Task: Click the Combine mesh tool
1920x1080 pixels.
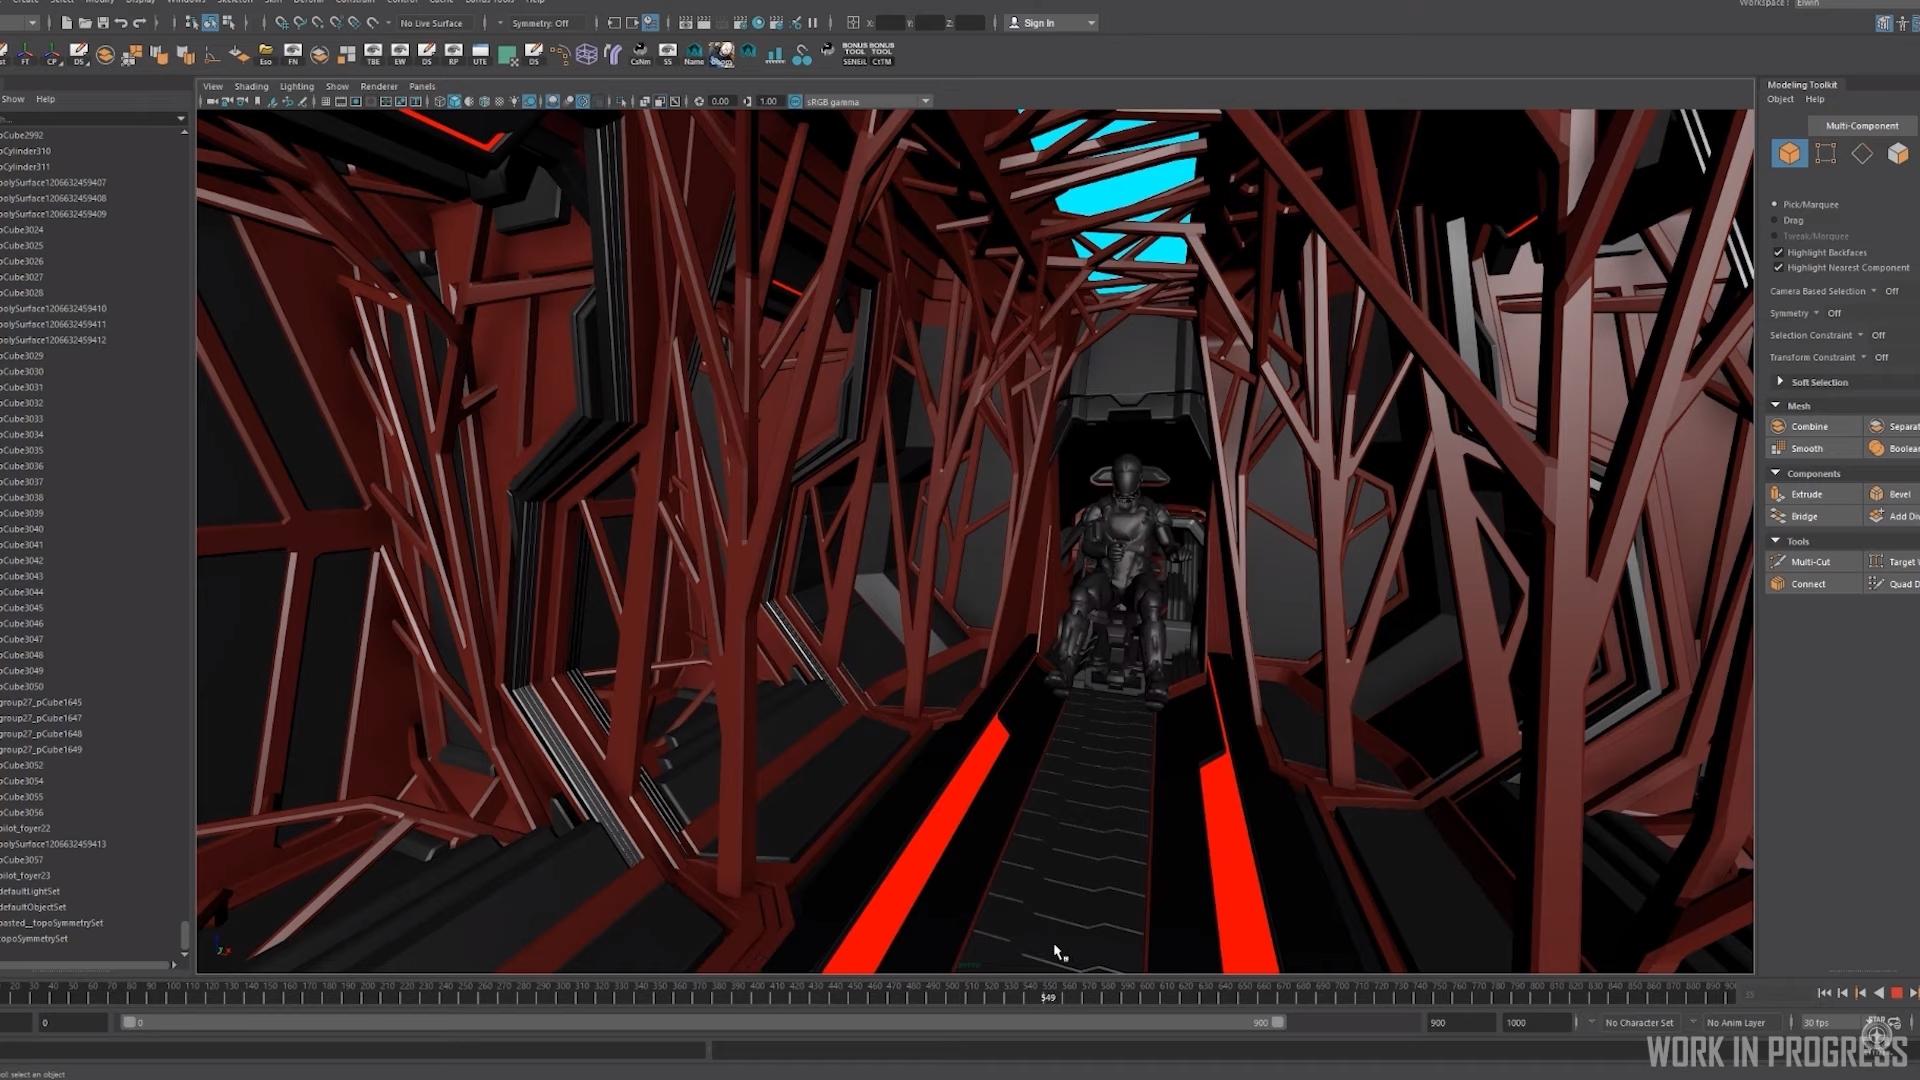Action: pos(1808,426)
